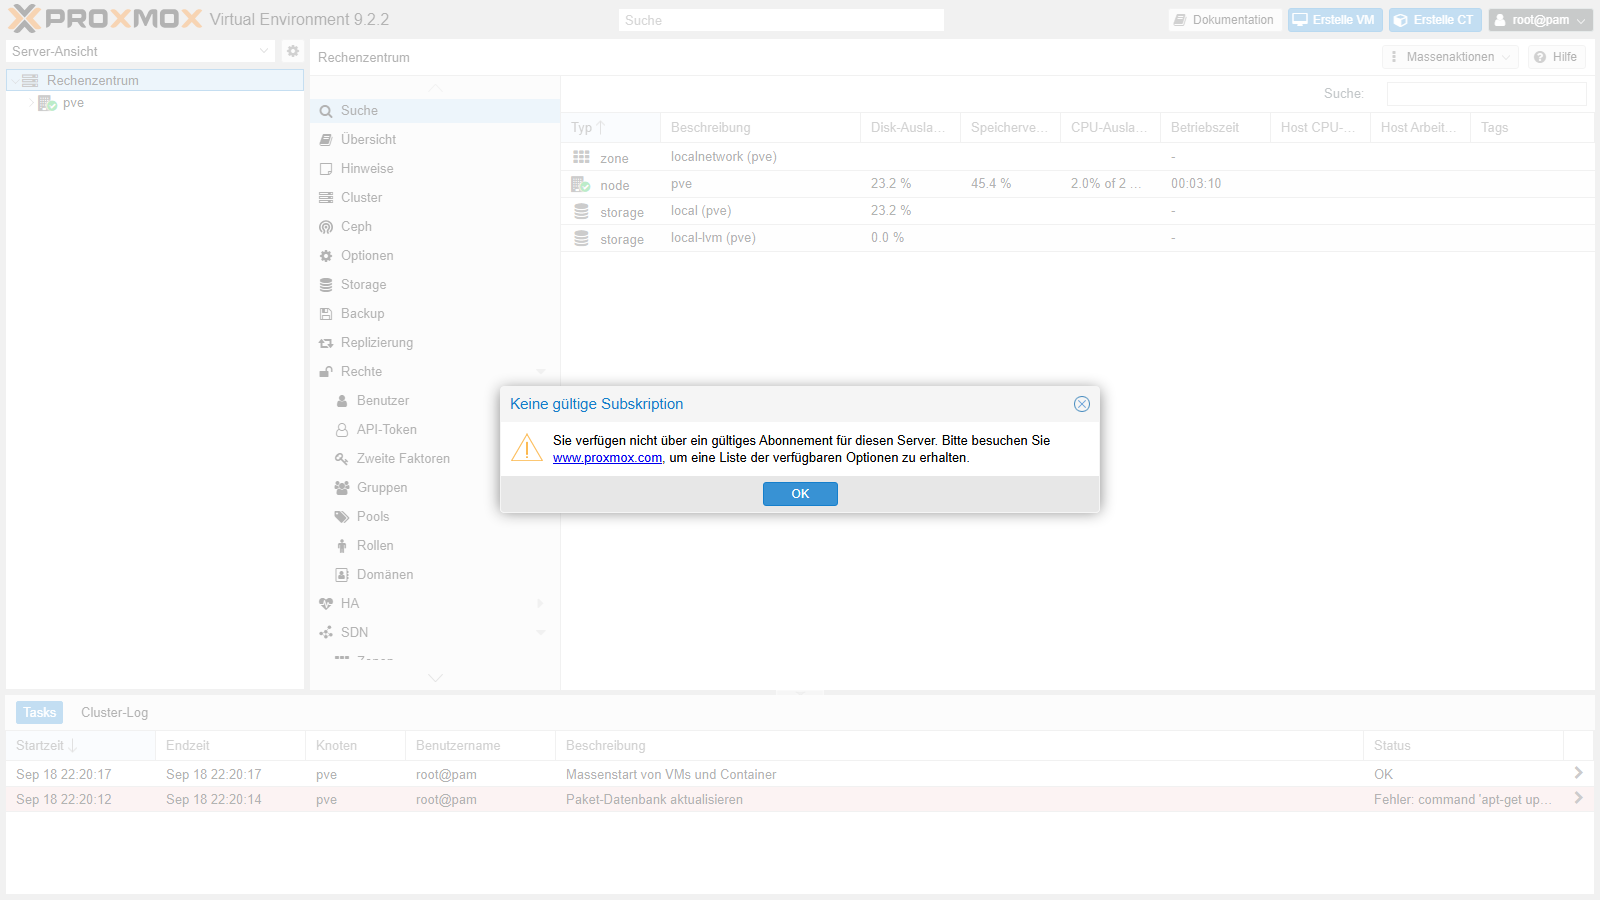Click the Zweite Faktoren key icon

(342, 459)
